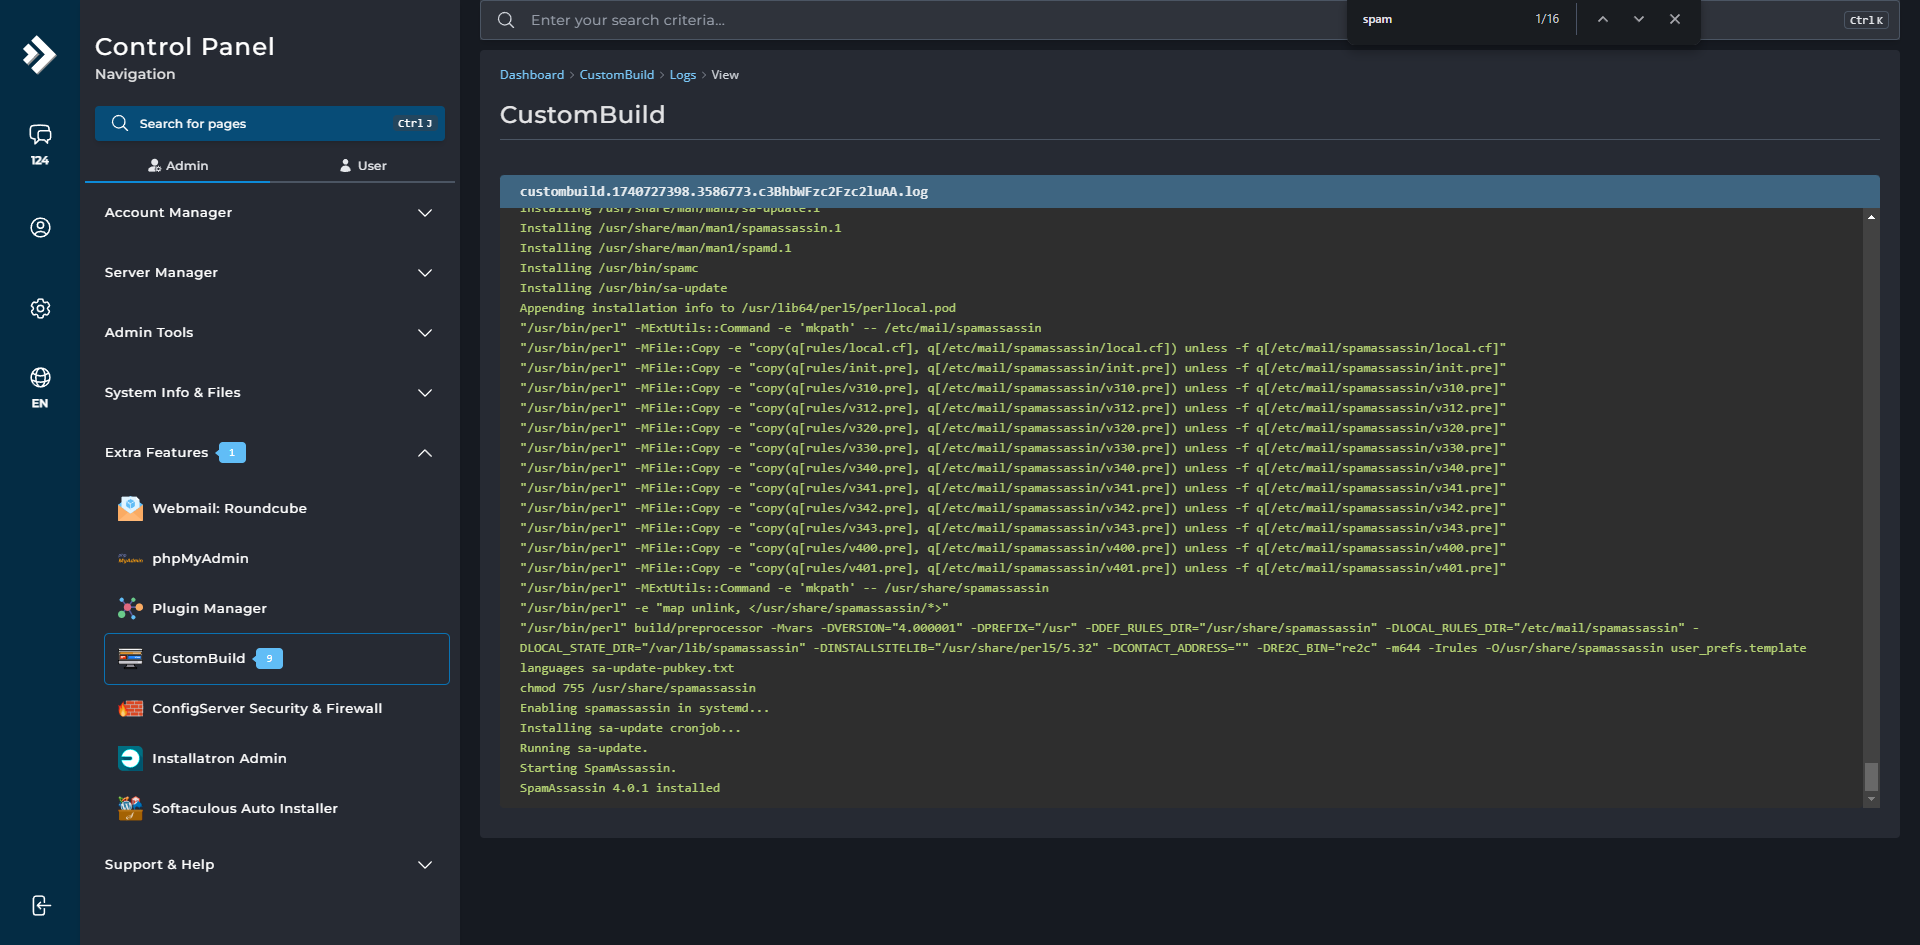Click 'Installing /usr/bin/sa-update' log line
Screen dimensions: 1920x945
pyautogui.click(x=624, y=288)
